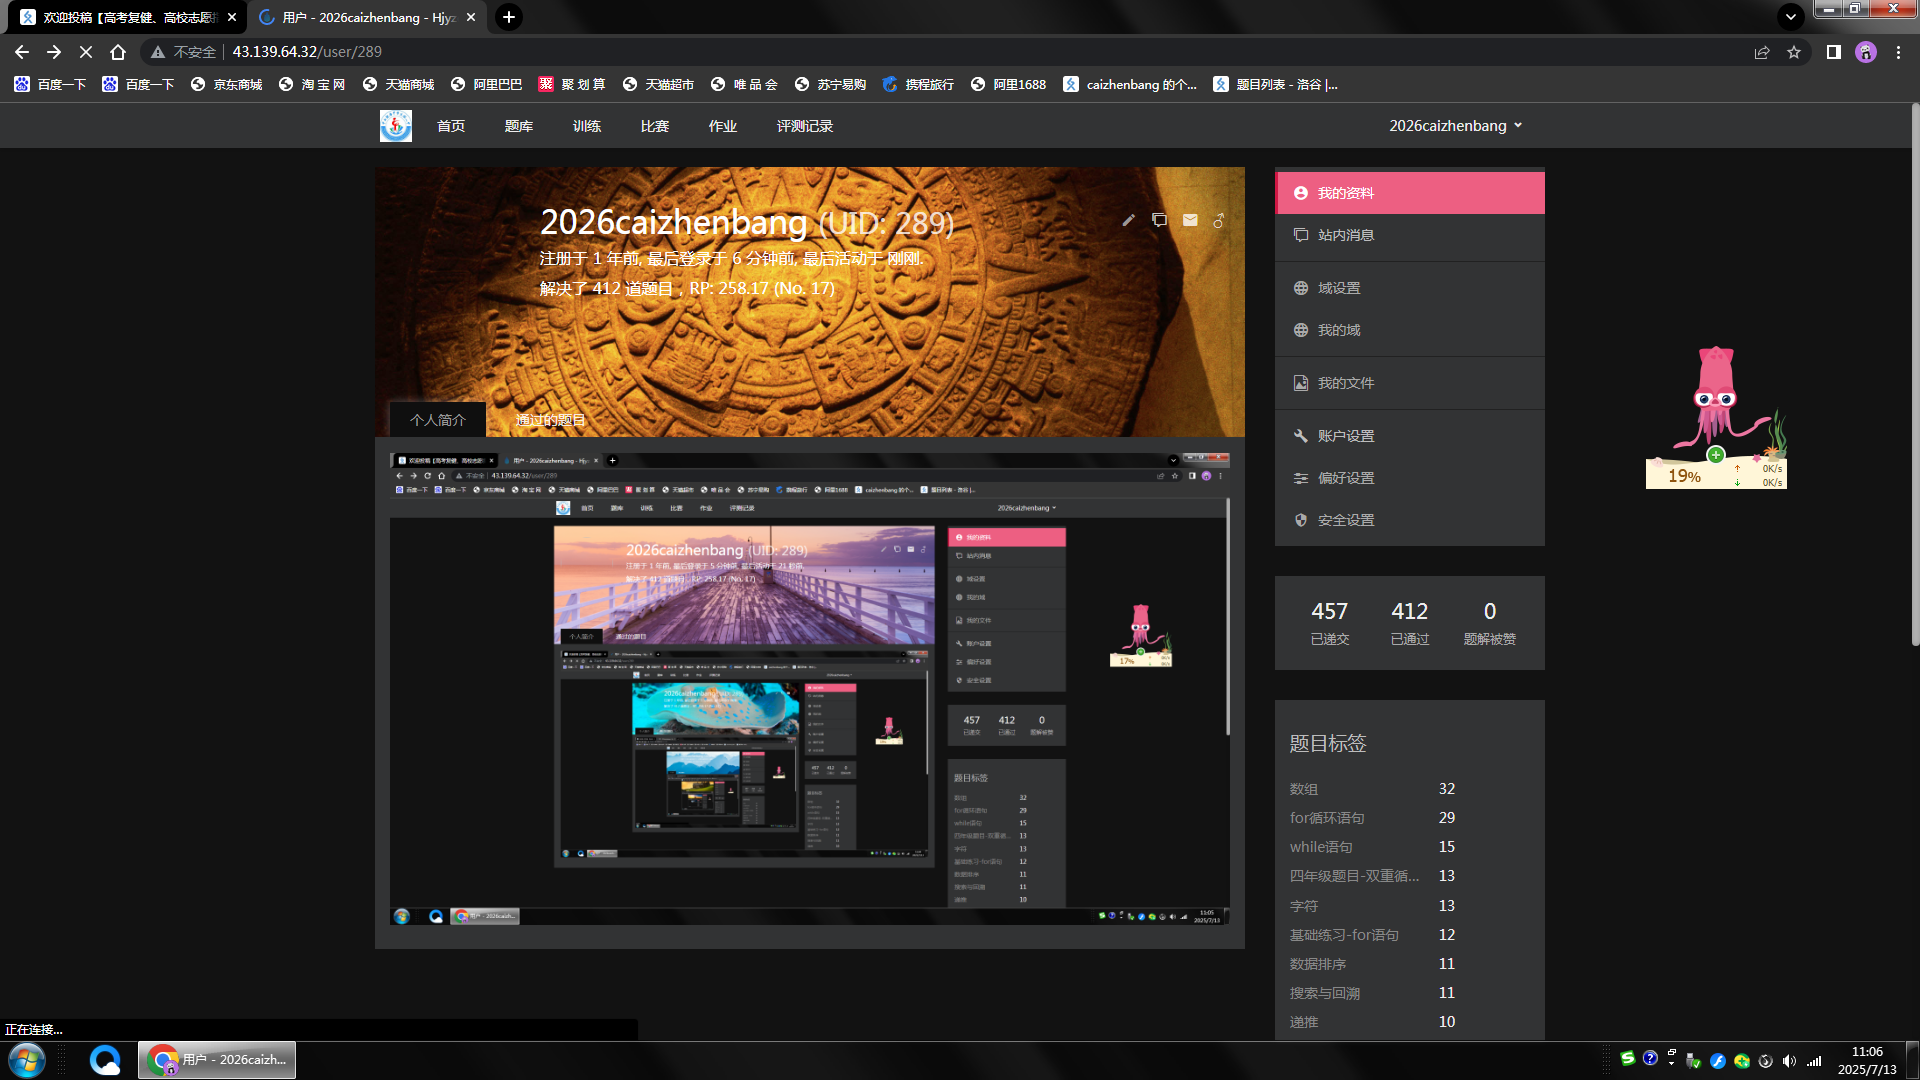Open 站内消息 in the sidebar
The image size is (1920, 1080).
point(1410,235)
